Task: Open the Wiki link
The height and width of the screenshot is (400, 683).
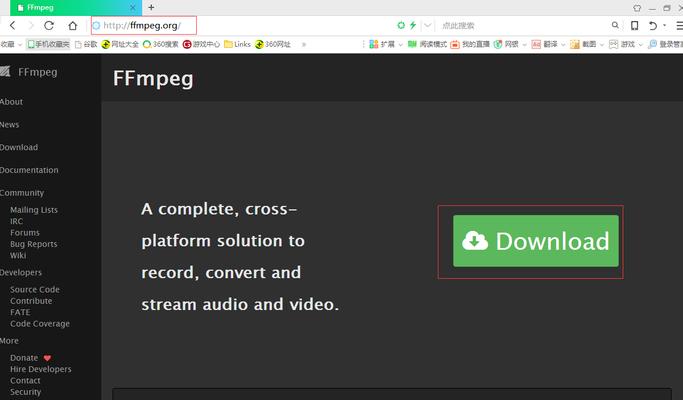Action: 18,255
